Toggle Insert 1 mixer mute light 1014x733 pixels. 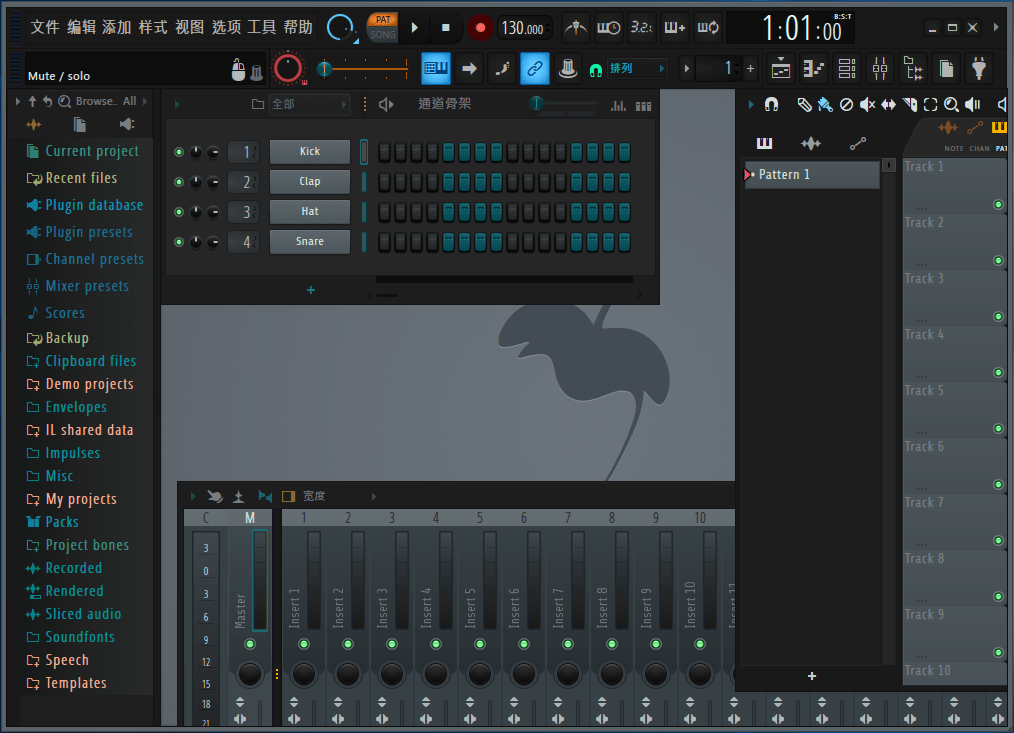point(304,644)
